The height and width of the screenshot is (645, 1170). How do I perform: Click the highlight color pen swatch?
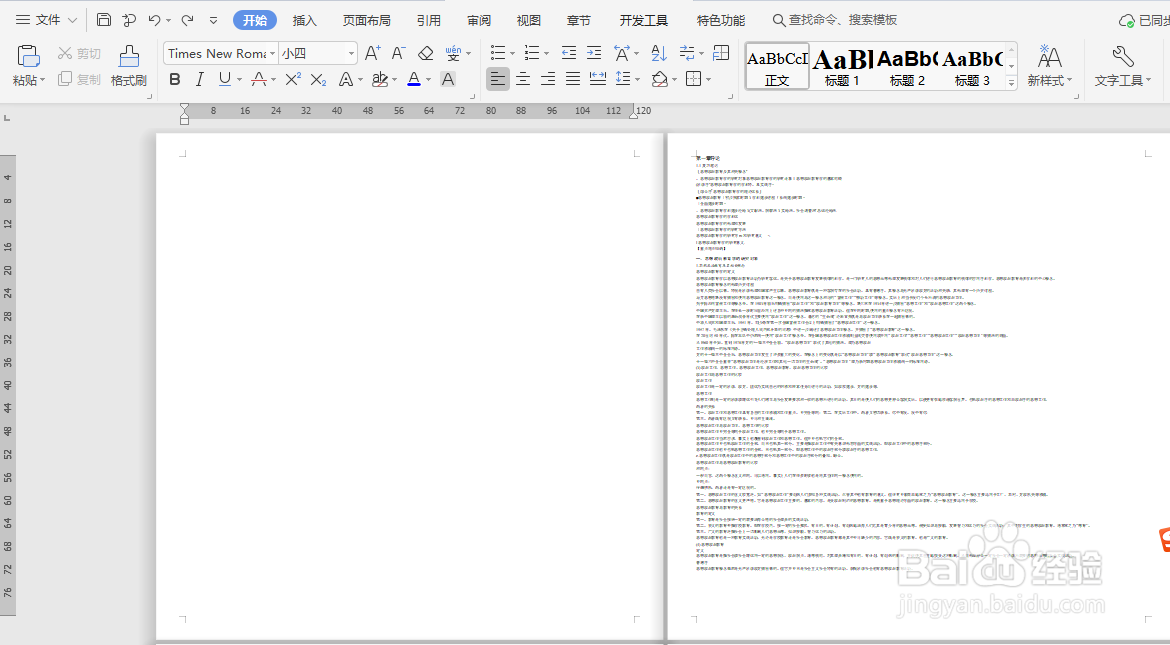point(380,79)
